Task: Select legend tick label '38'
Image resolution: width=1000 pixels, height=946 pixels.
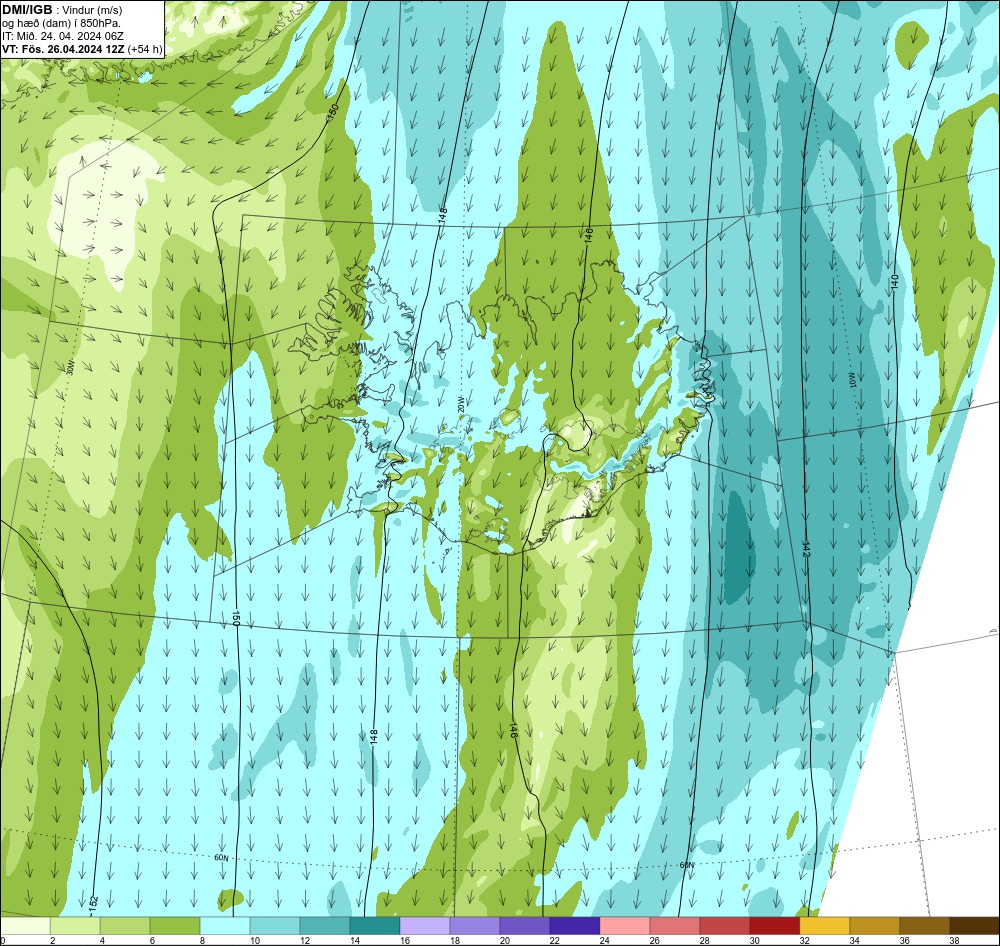Action: point(954,940)
